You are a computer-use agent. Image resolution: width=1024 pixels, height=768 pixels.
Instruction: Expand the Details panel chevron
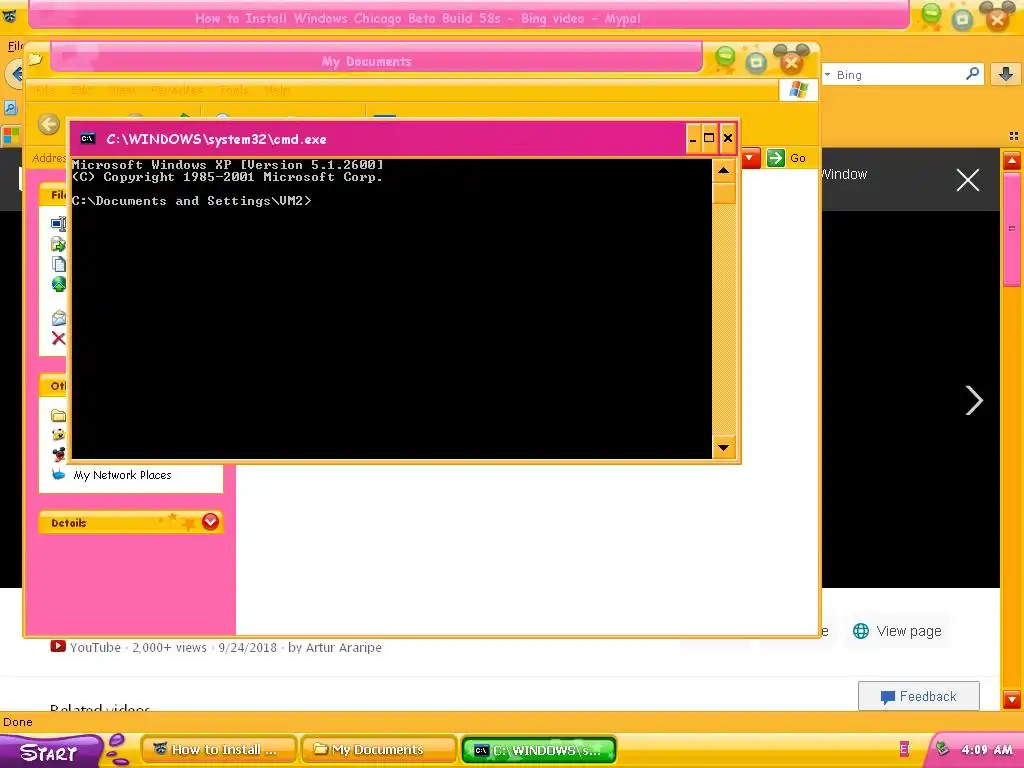[210, 521]
